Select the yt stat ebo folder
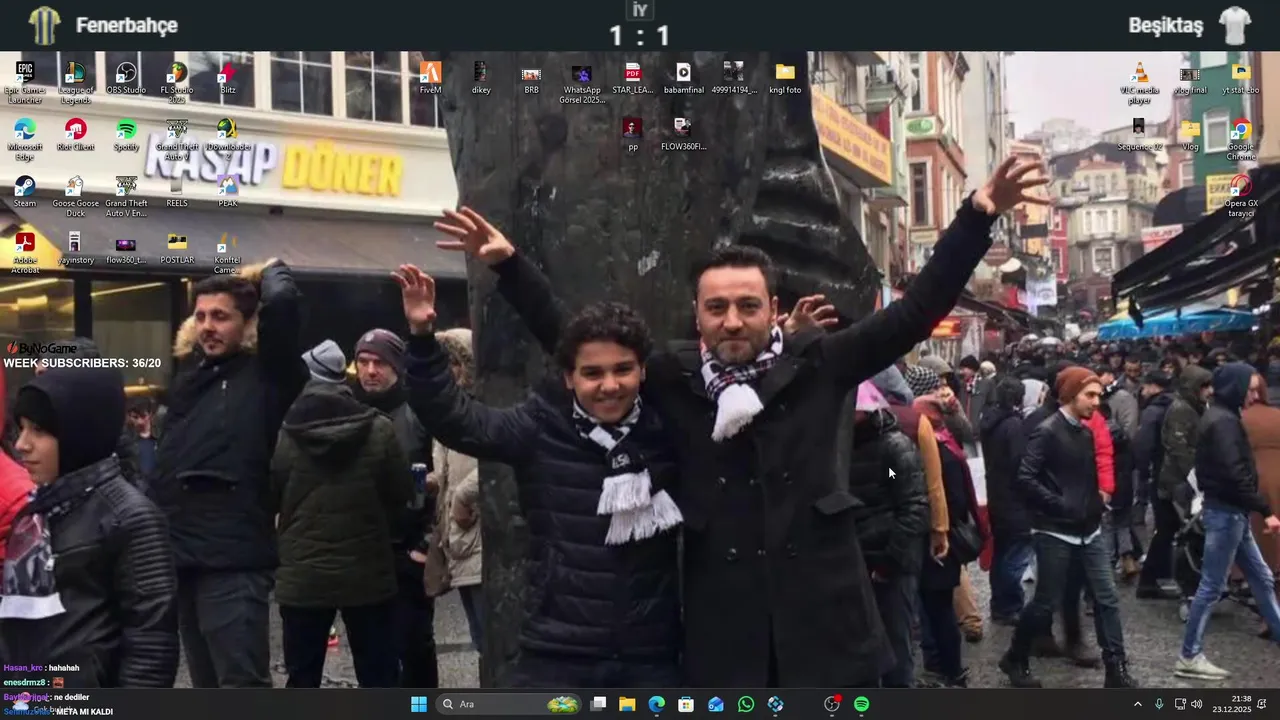1280x720 pixels. (1241, 78)
